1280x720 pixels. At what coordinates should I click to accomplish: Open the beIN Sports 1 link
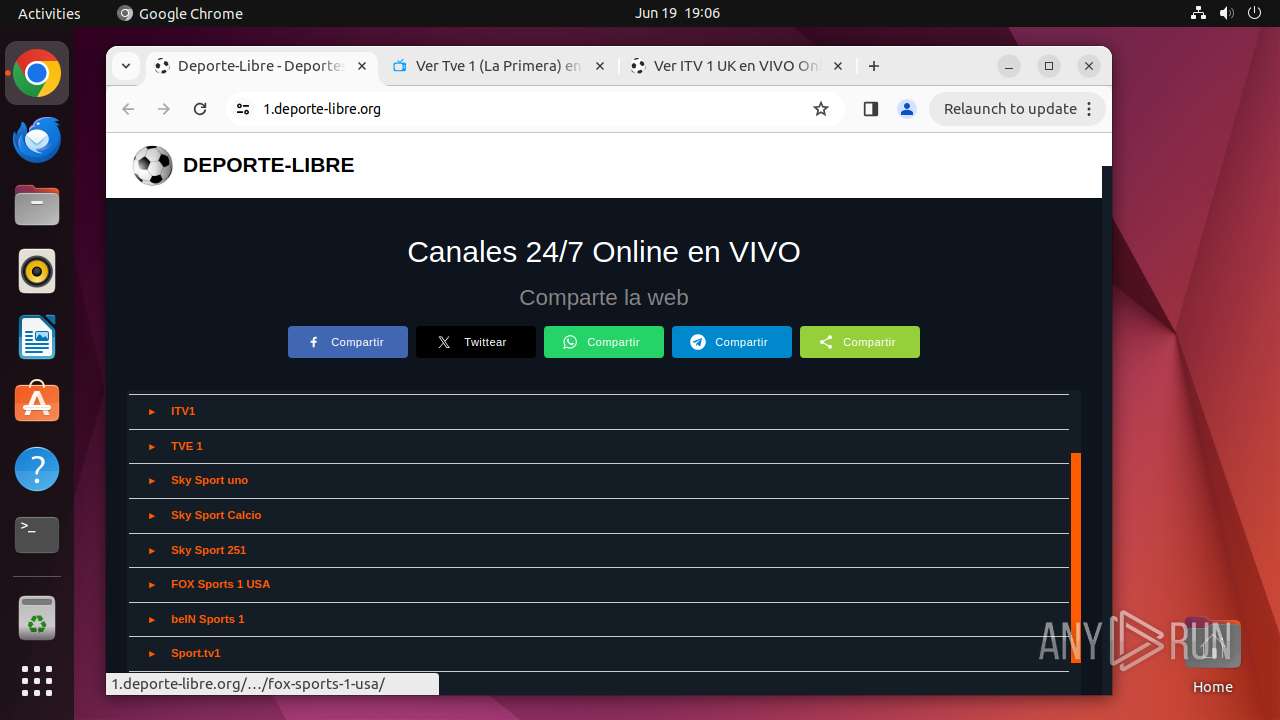click(x=207, y=619)
